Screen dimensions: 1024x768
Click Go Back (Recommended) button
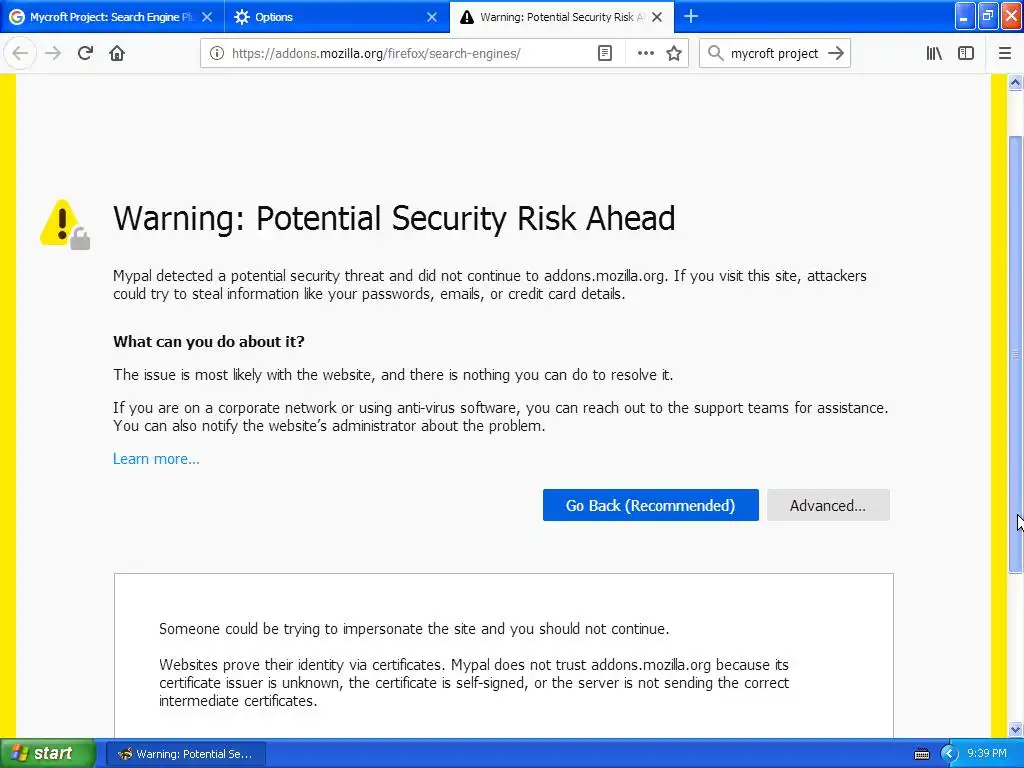click(650, 505)
